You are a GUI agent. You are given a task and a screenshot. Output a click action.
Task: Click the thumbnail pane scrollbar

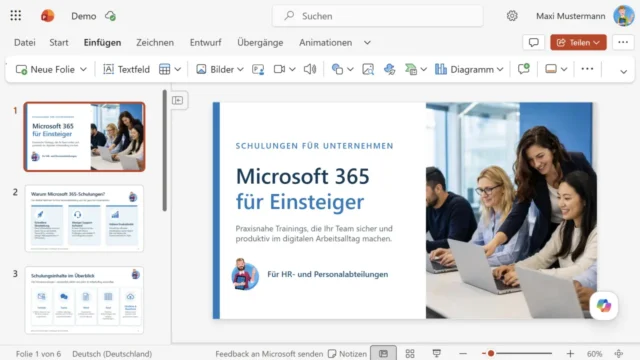pyautogui.click(x=164, y=150)
